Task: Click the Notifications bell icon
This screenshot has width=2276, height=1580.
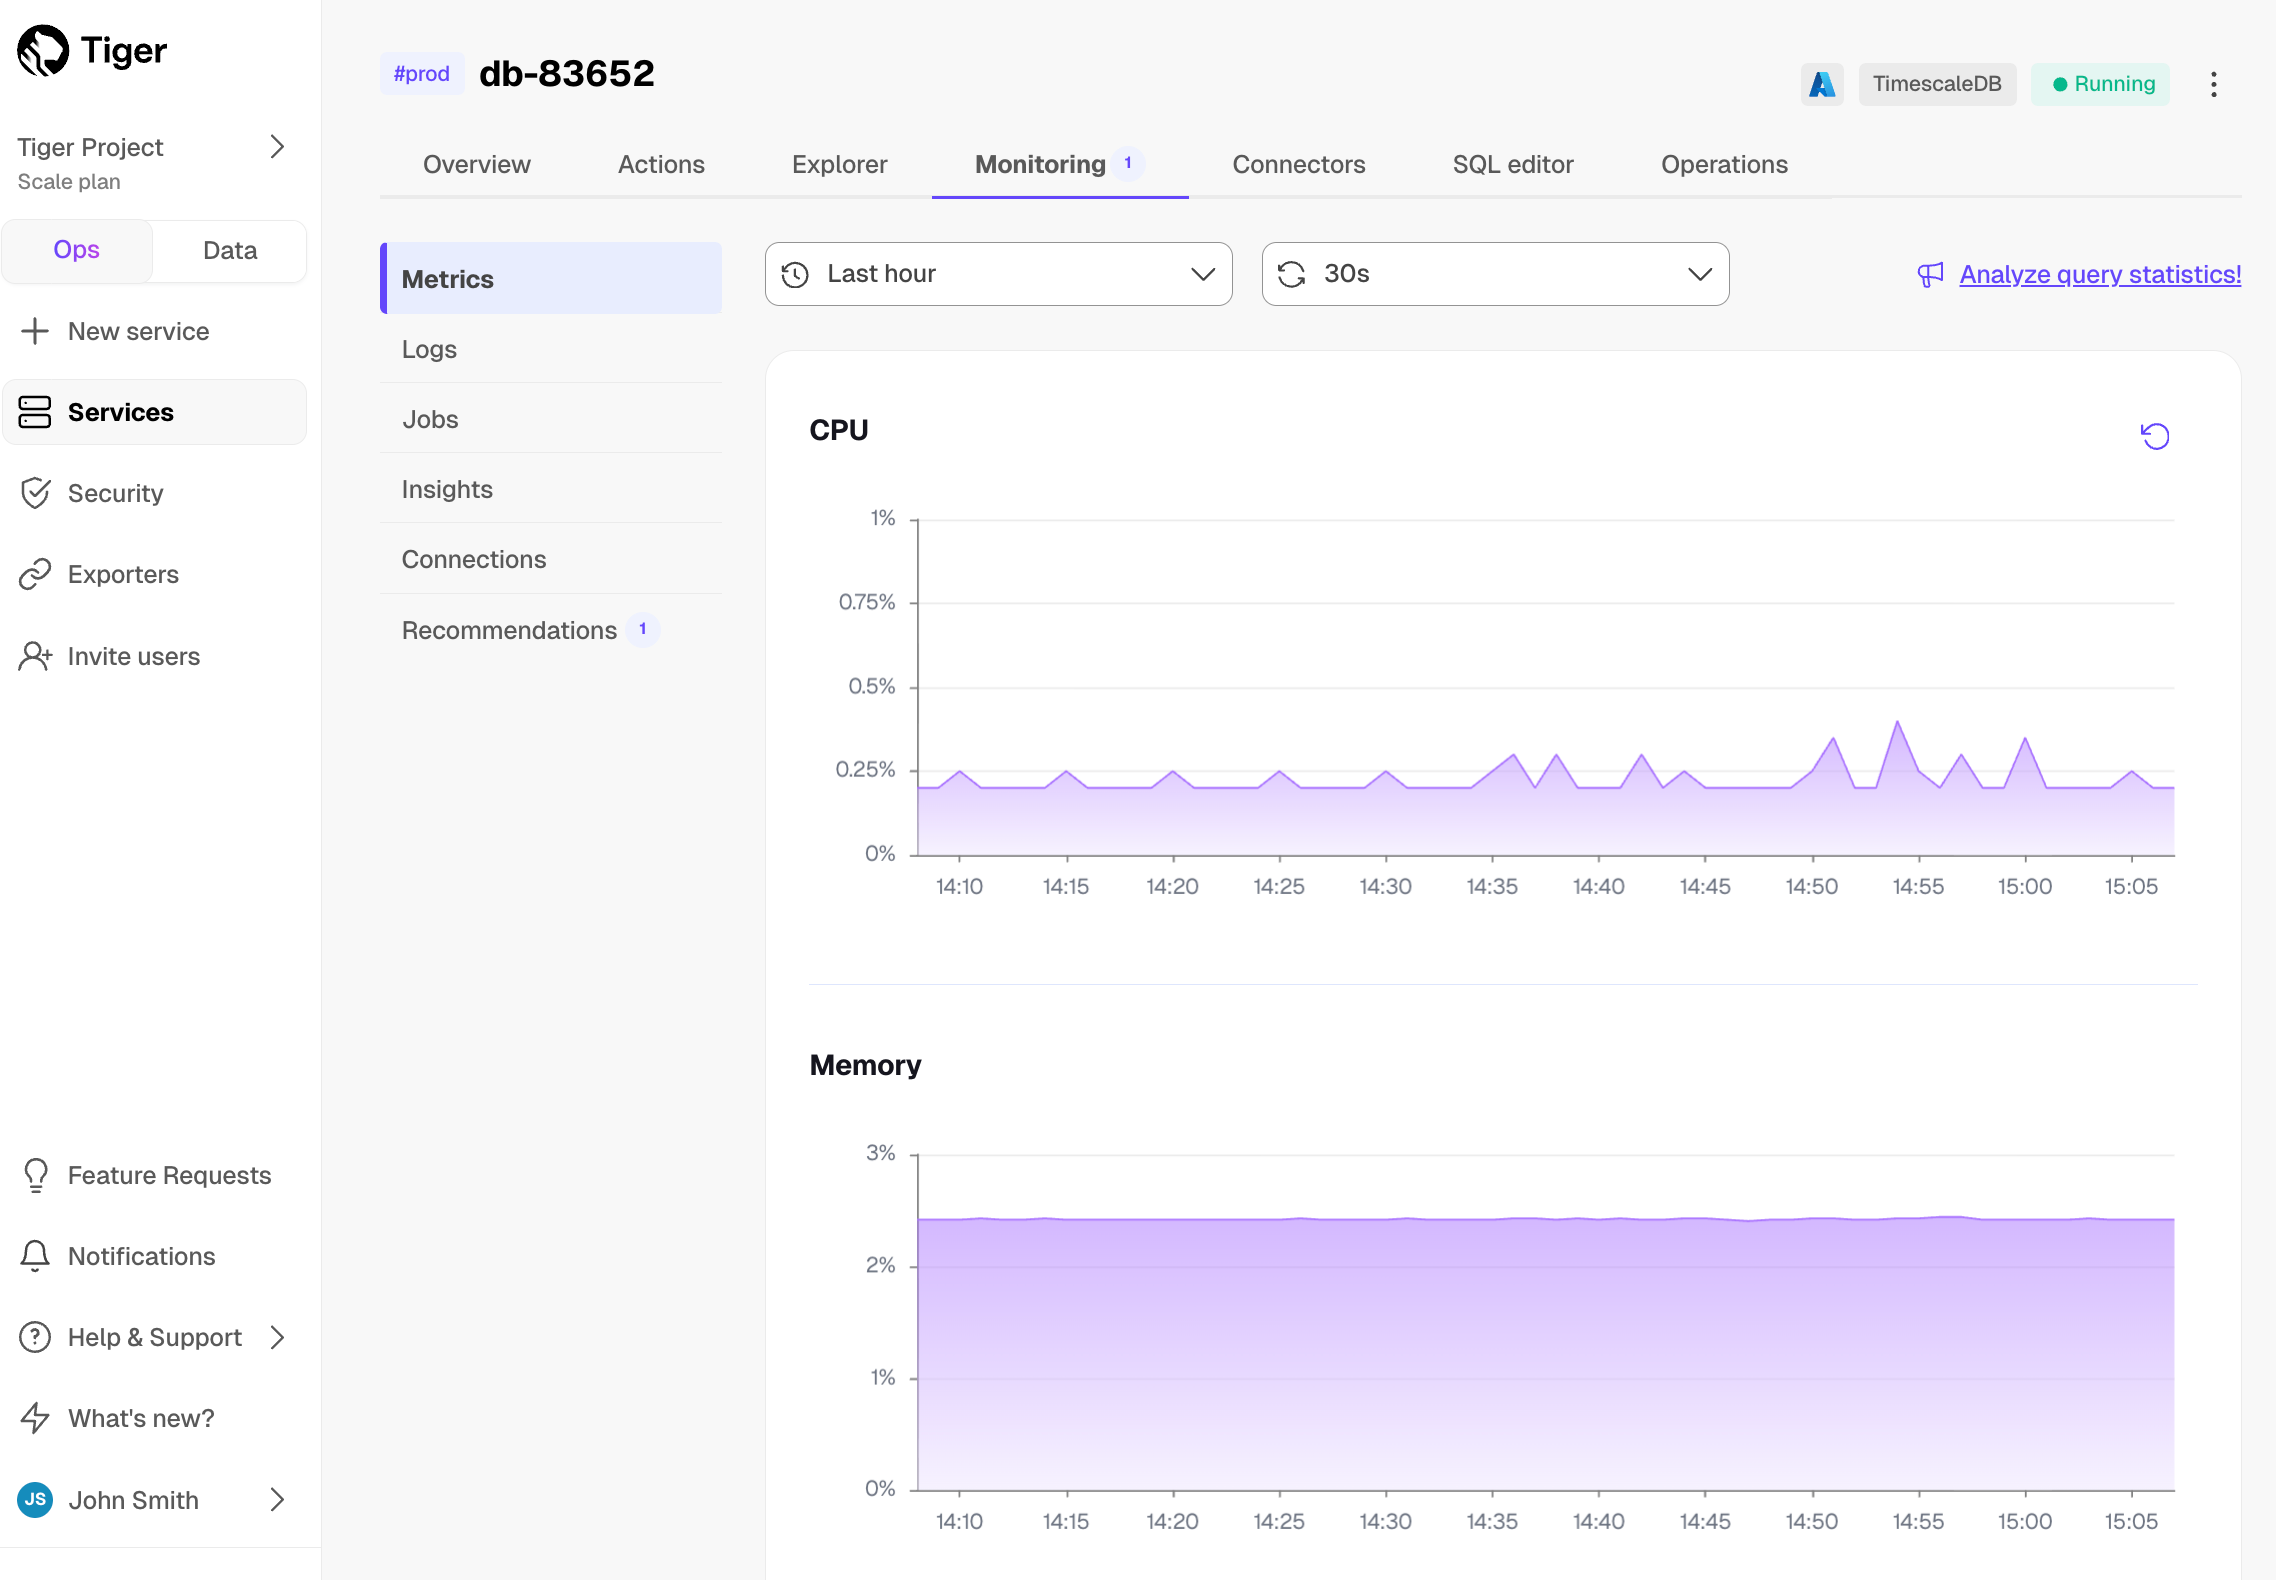Action: point(35,1256)
